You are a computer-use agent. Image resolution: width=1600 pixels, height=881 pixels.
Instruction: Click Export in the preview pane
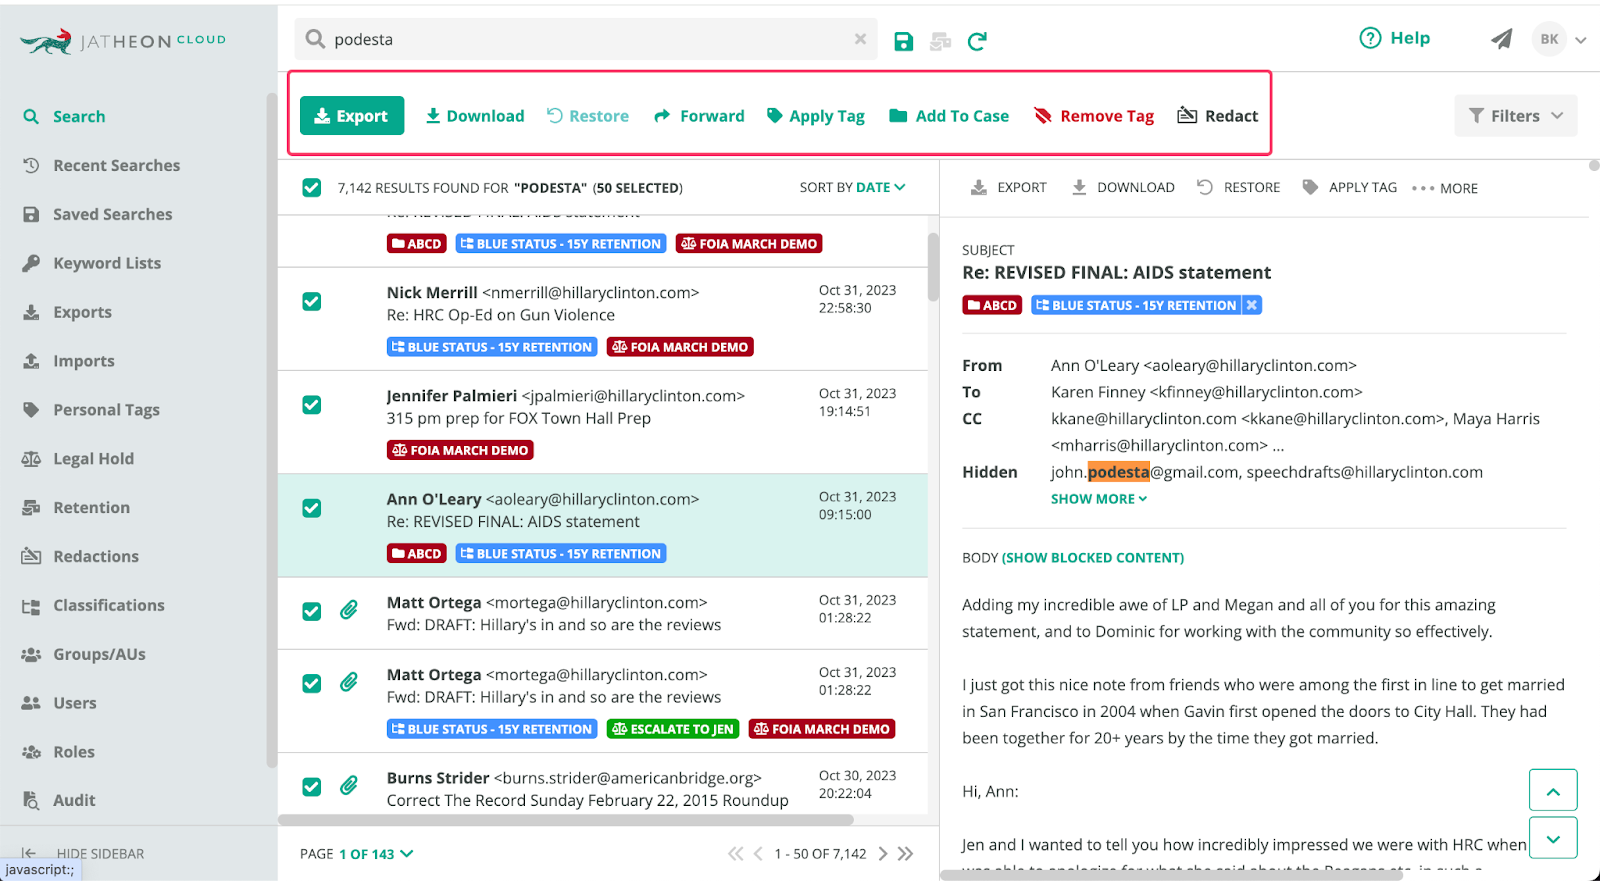(x=1009, y=188)
